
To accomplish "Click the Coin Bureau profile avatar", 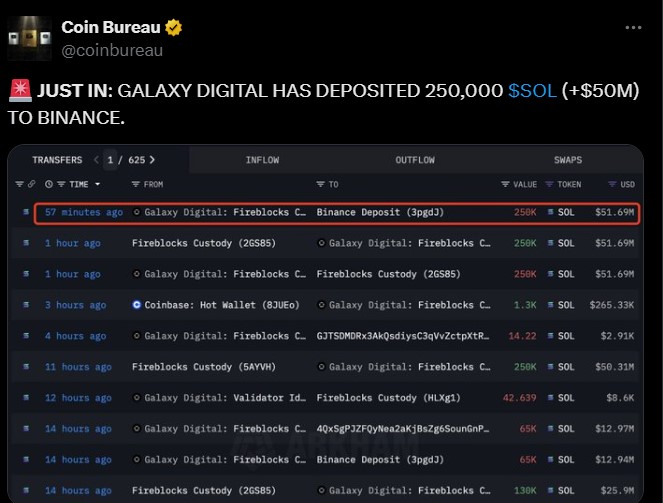I will [30, 39].
